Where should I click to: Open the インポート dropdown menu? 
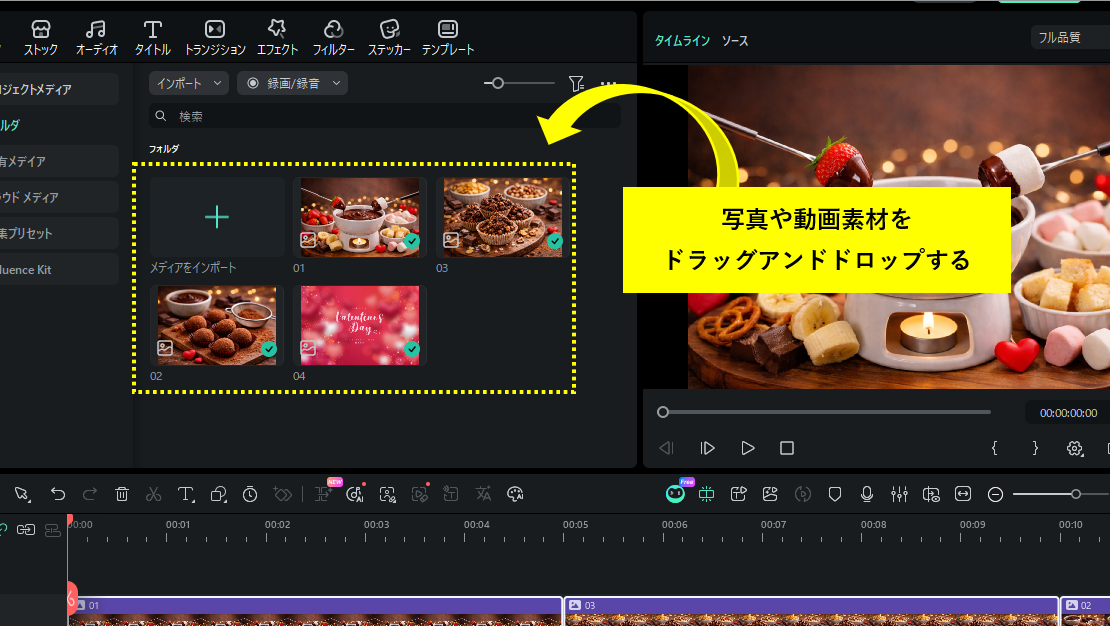[x=187, y=83]
